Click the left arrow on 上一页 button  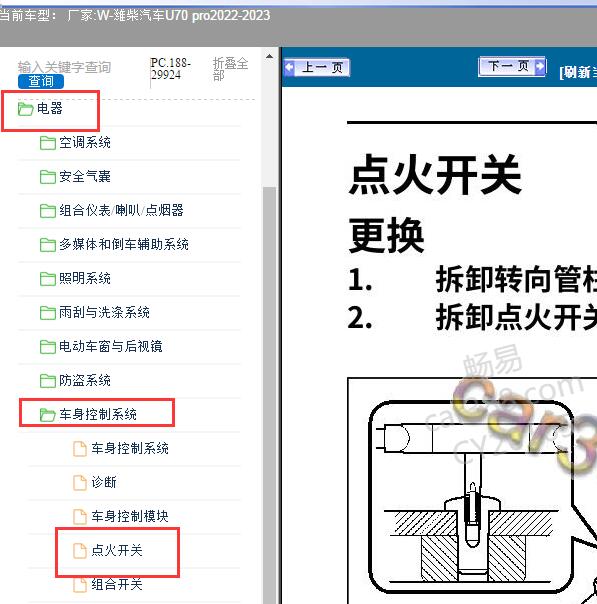(x=289, y=67)
